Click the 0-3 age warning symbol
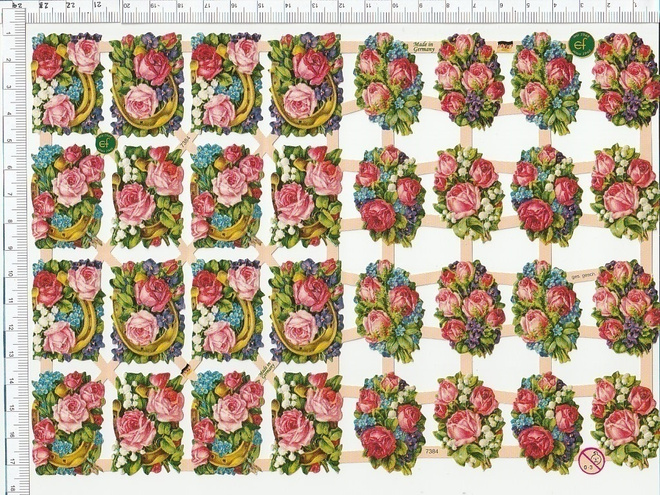 591,460
